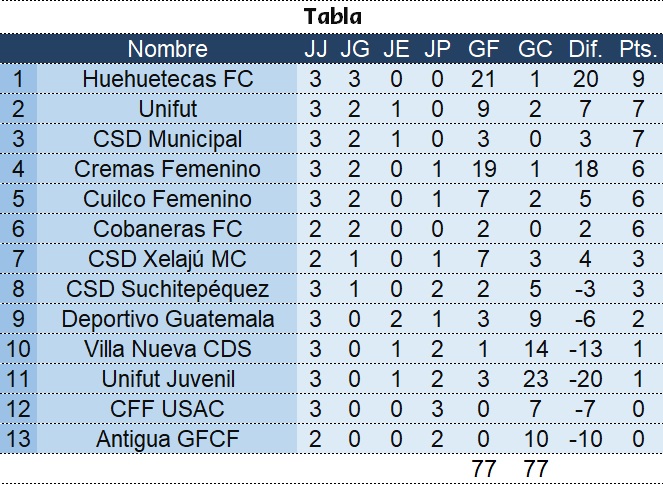The image size is (663, 484).
Task: Select the Villa Nueva CDS cell
Action: [168, 349]
